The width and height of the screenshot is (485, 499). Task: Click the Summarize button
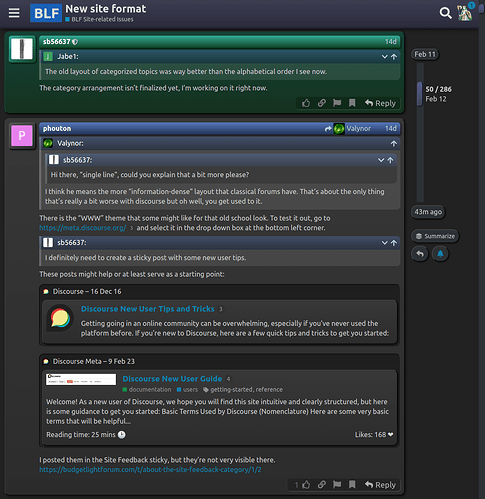tap(435, 236)
